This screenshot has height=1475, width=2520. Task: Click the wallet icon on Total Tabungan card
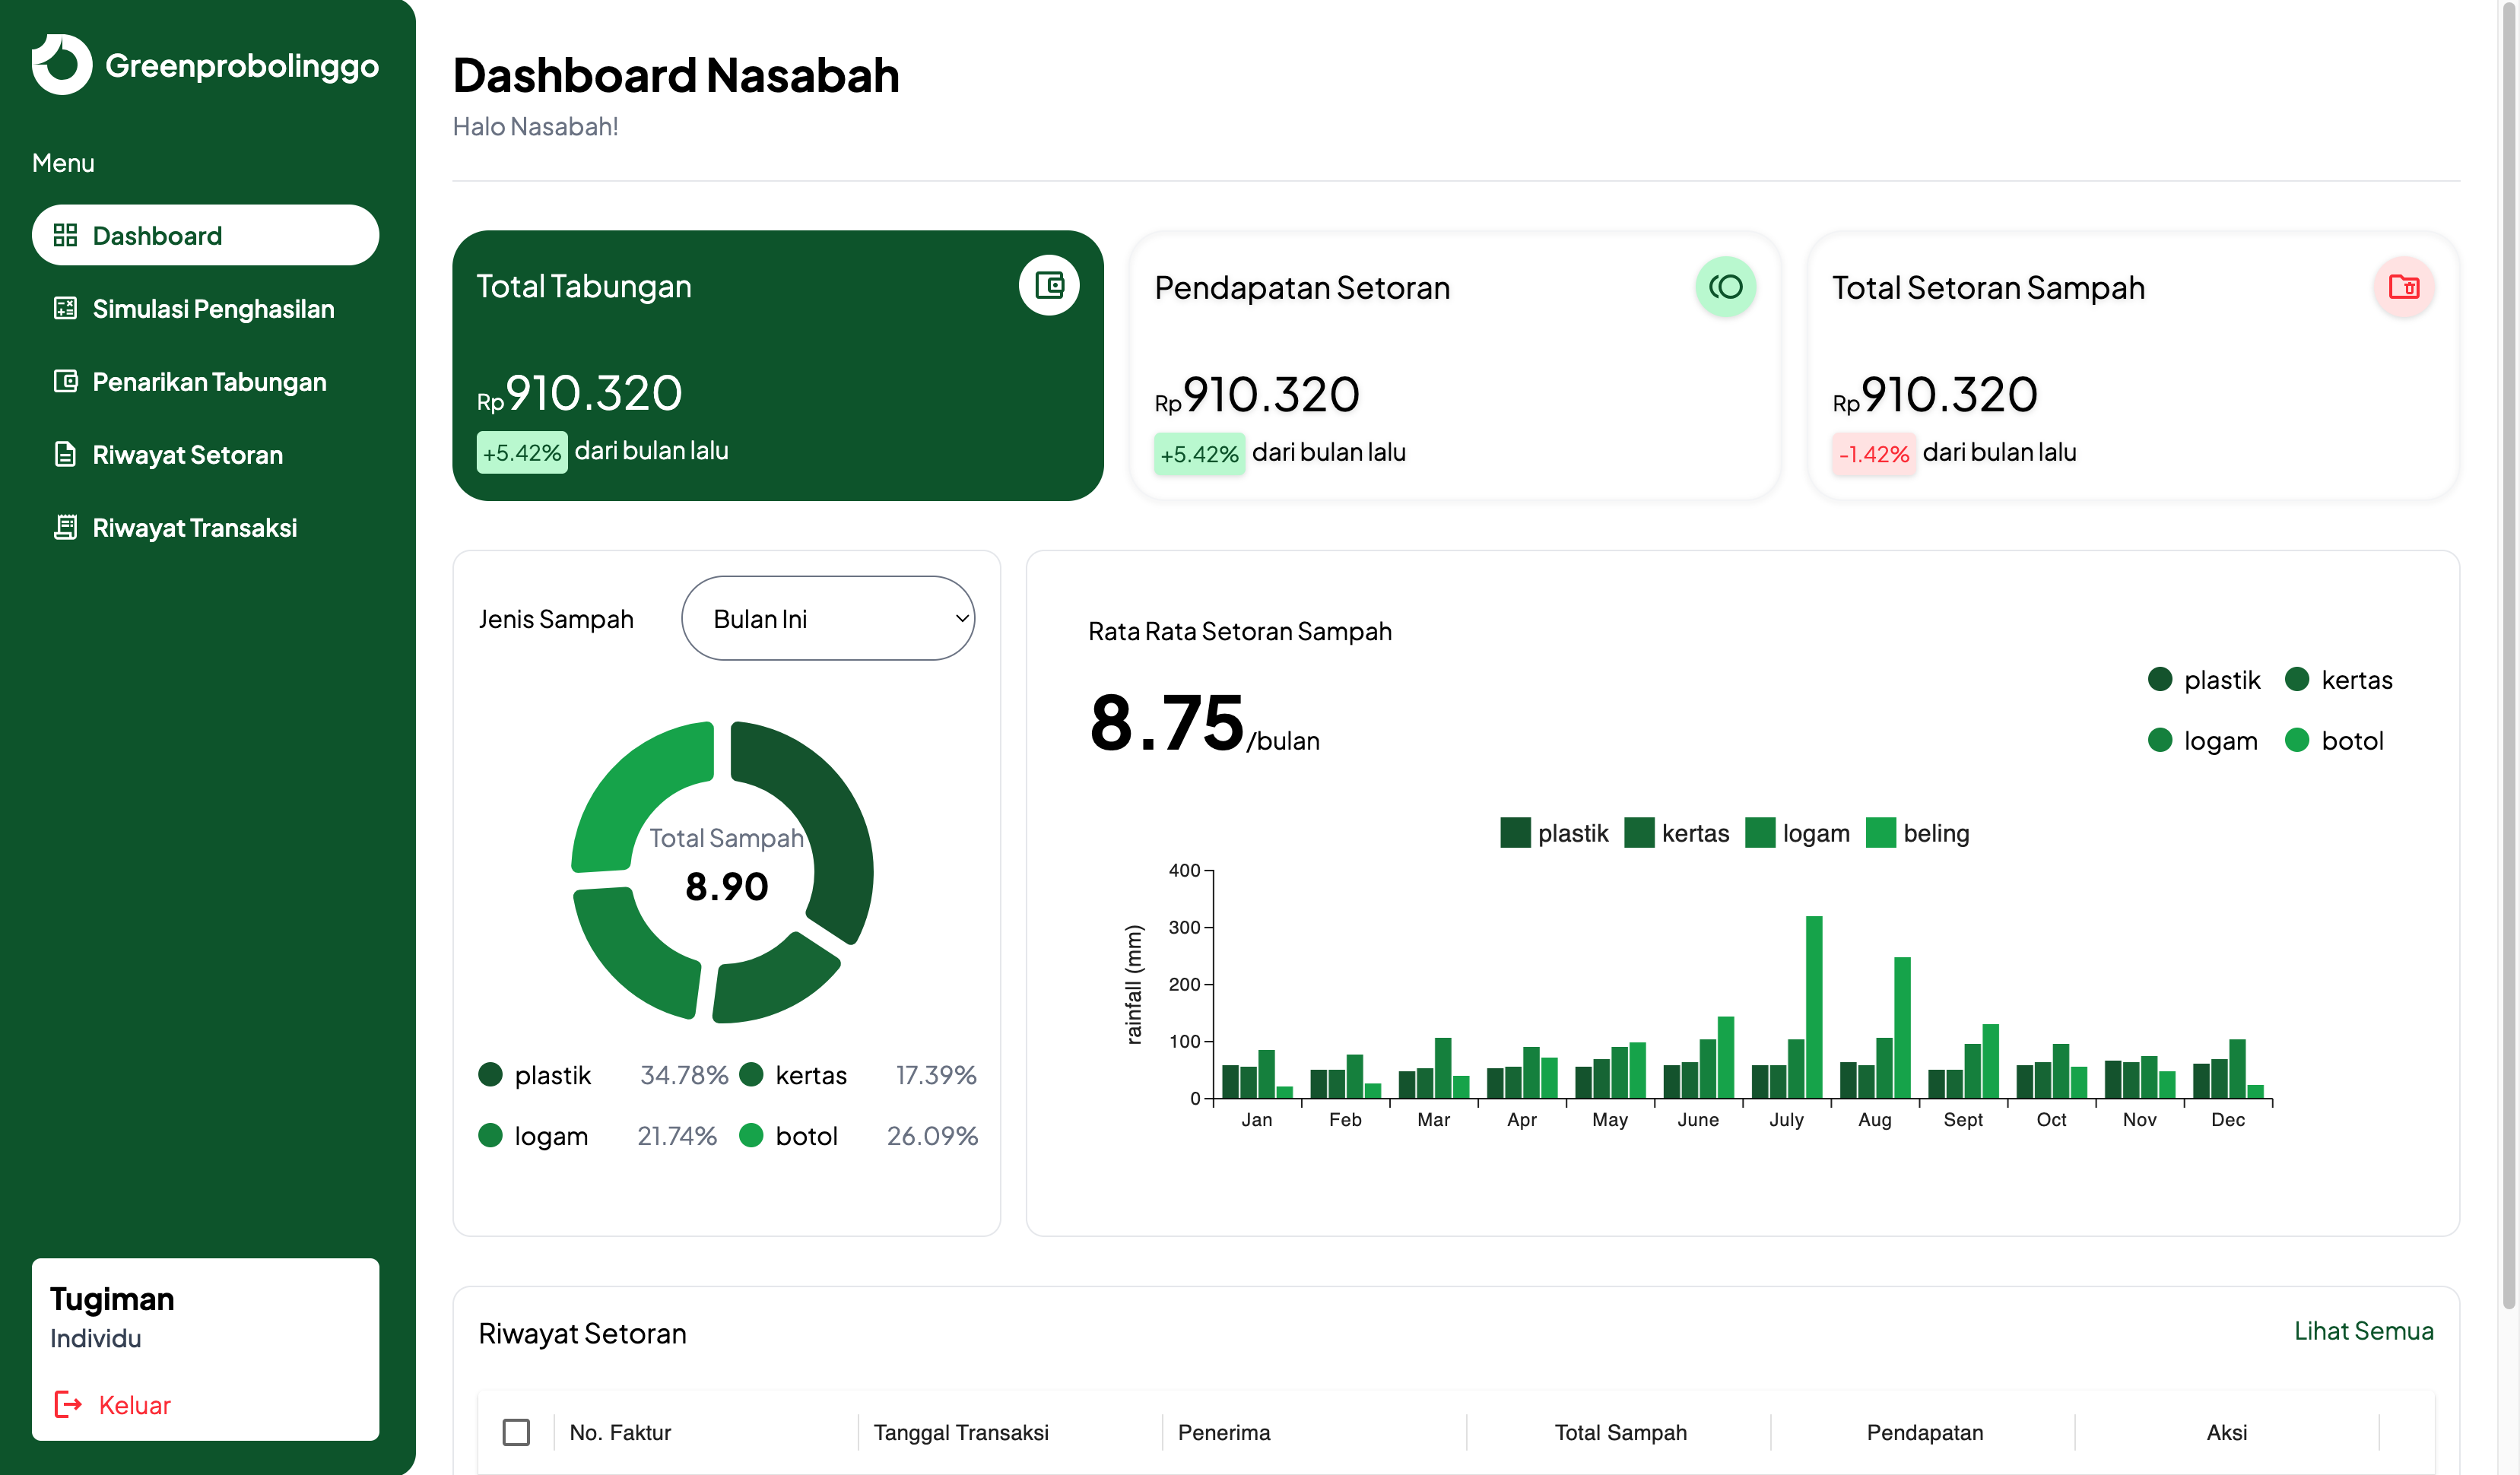(x=1049, y=285)
